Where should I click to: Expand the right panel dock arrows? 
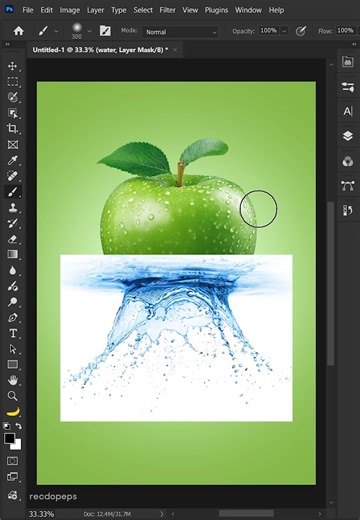[x=354, y=44]
